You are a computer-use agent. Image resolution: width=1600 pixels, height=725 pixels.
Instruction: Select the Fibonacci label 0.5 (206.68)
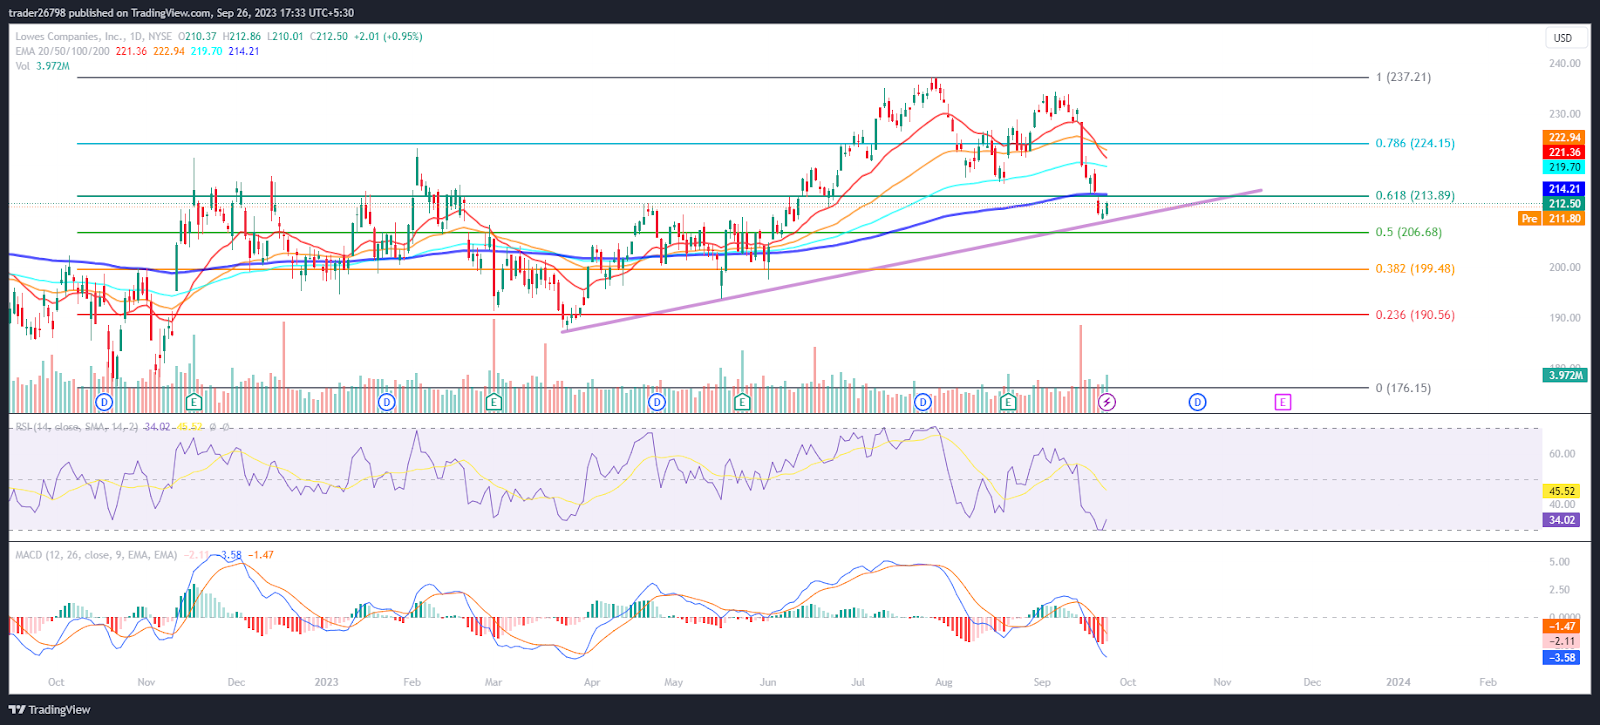[x=1409, y=232]
